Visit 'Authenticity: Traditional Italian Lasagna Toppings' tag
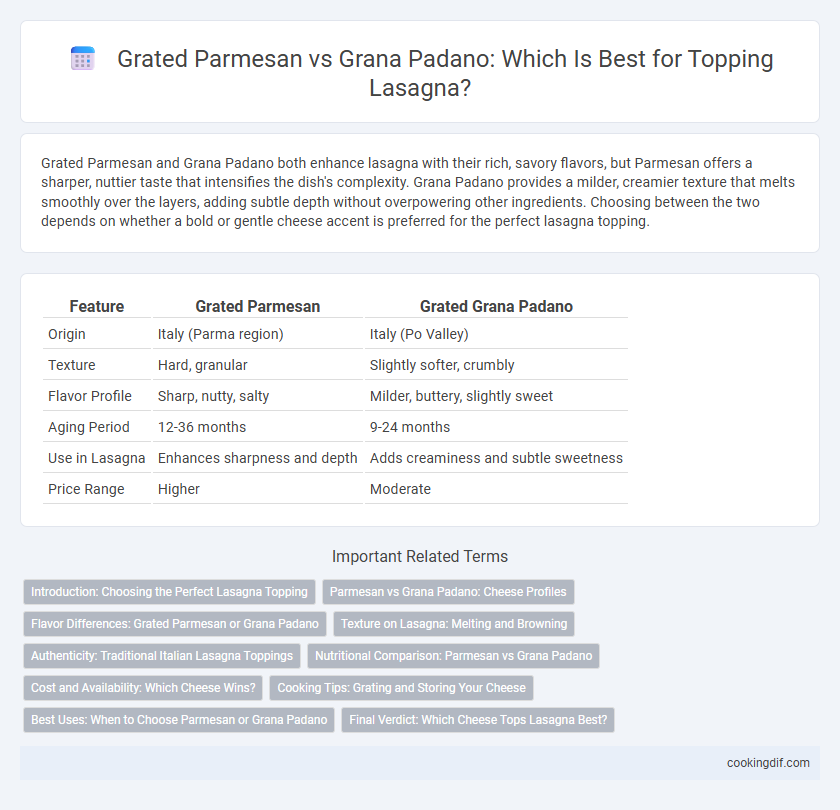This screenshot has width=840, height=810. pos(162,656)
